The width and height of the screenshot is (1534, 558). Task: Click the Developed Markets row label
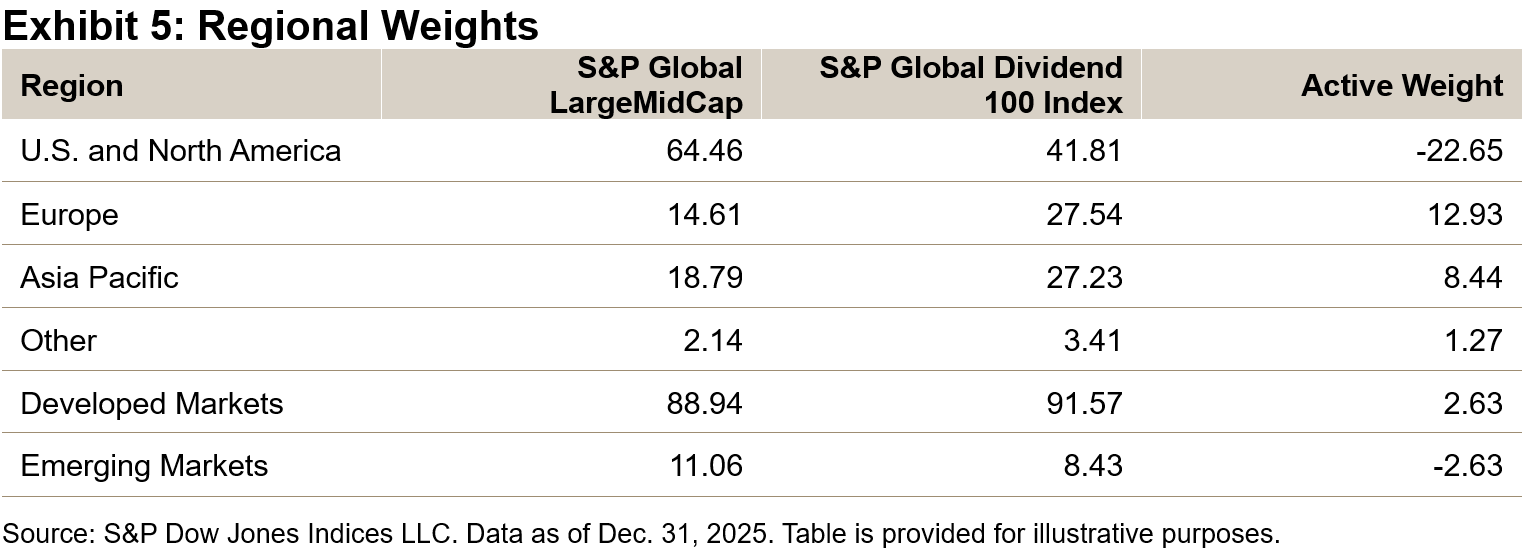coord(152,403)
